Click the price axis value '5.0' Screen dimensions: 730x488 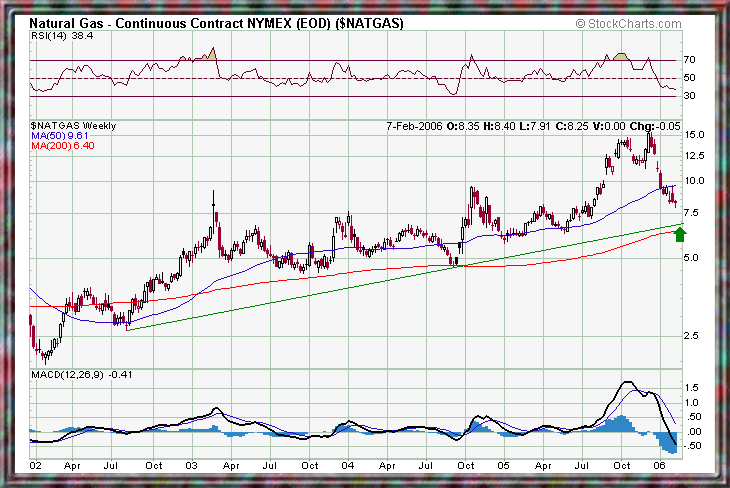691,258
